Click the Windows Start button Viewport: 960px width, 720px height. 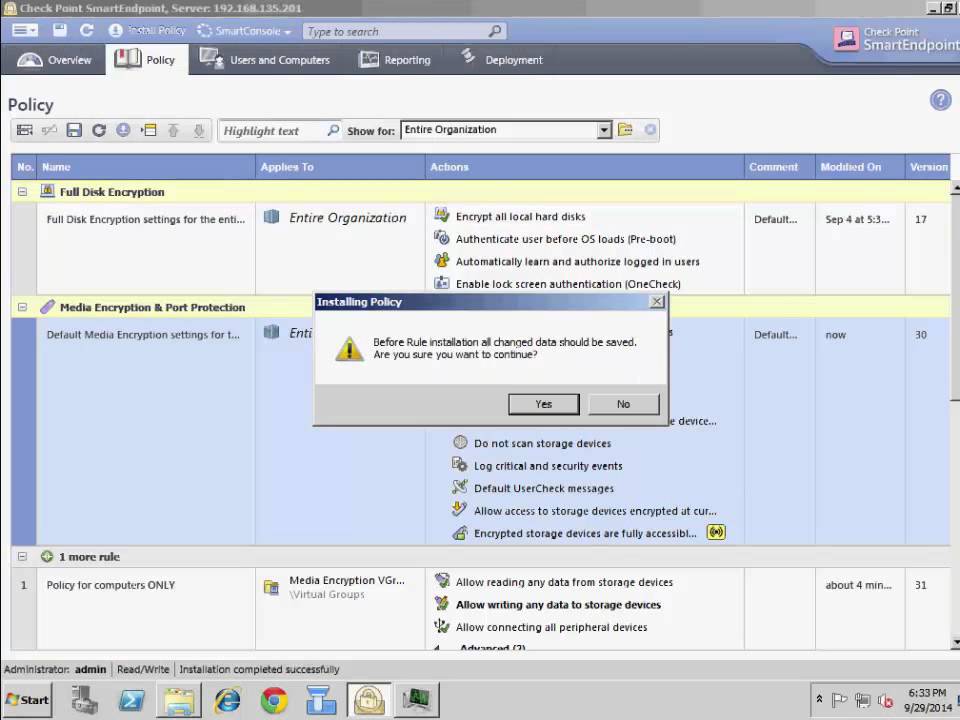(27, 700)
